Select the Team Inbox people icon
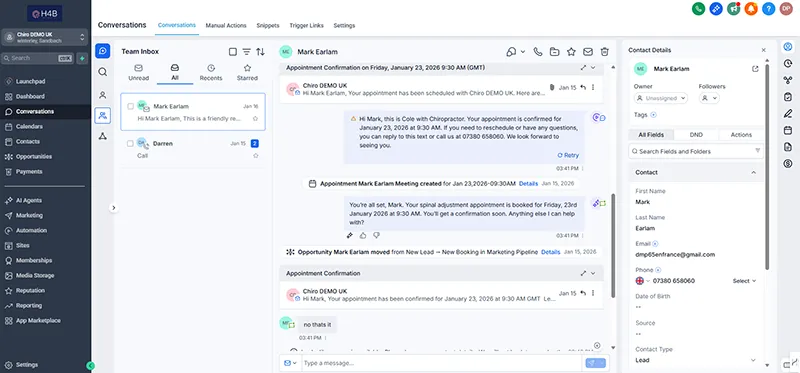Viewport: 800px width, 373px height. (103, 116)
